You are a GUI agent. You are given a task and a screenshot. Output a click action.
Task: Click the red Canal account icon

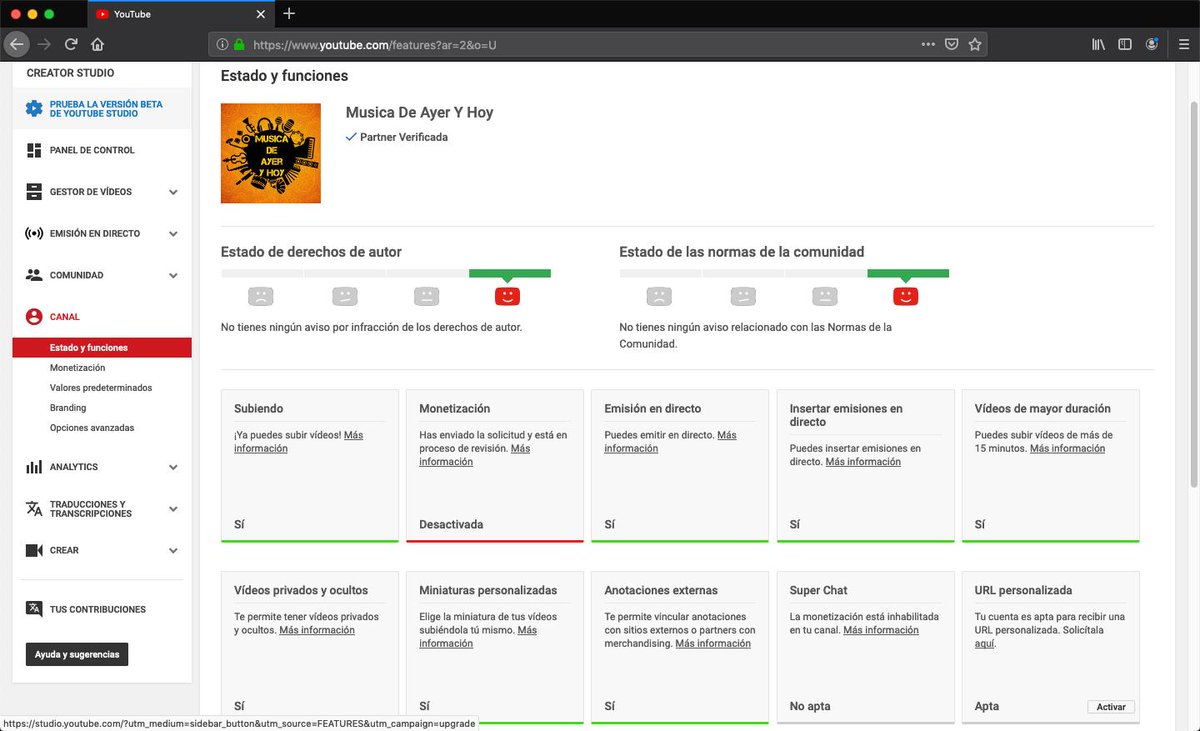click(x=34, y=317)
